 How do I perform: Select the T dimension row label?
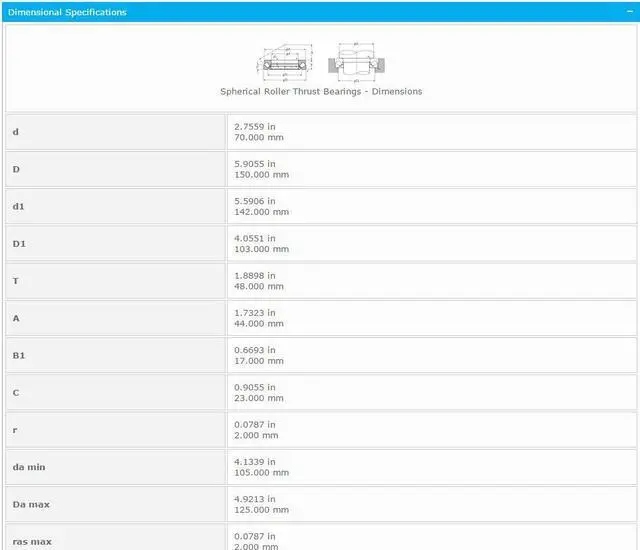[15, 281]
